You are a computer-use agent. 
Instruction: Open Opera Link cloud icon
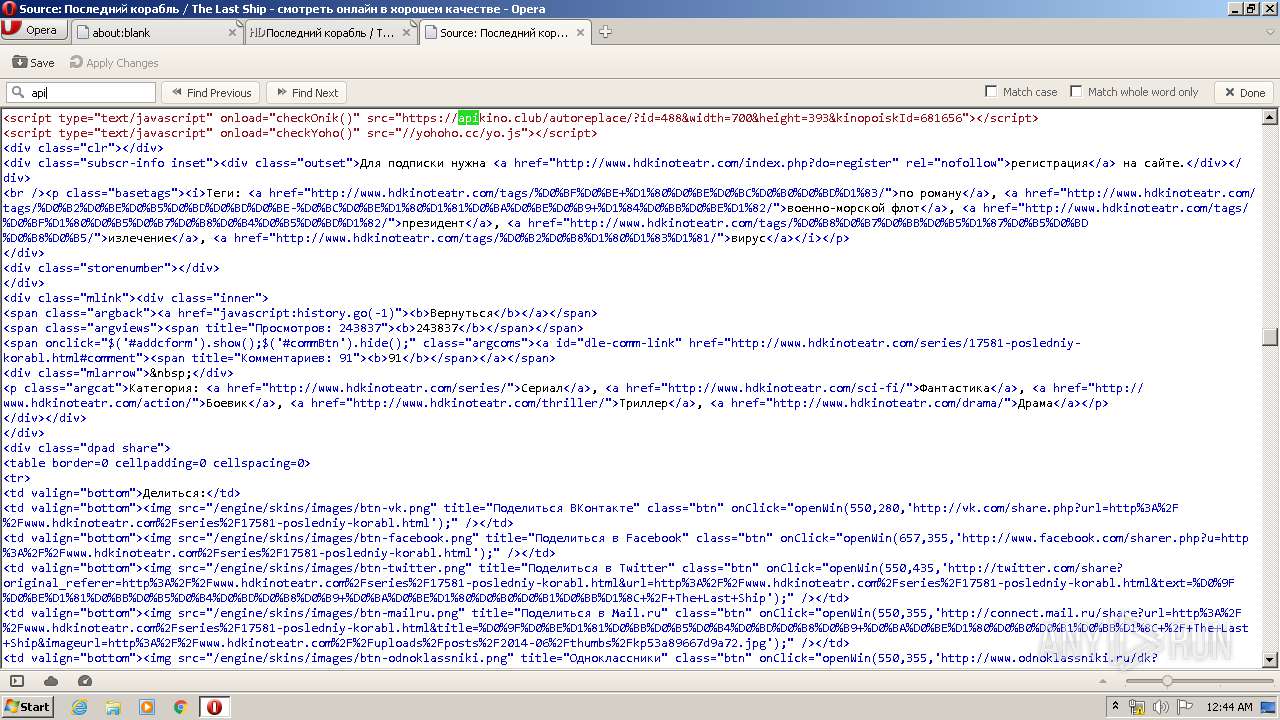[51, 681]
